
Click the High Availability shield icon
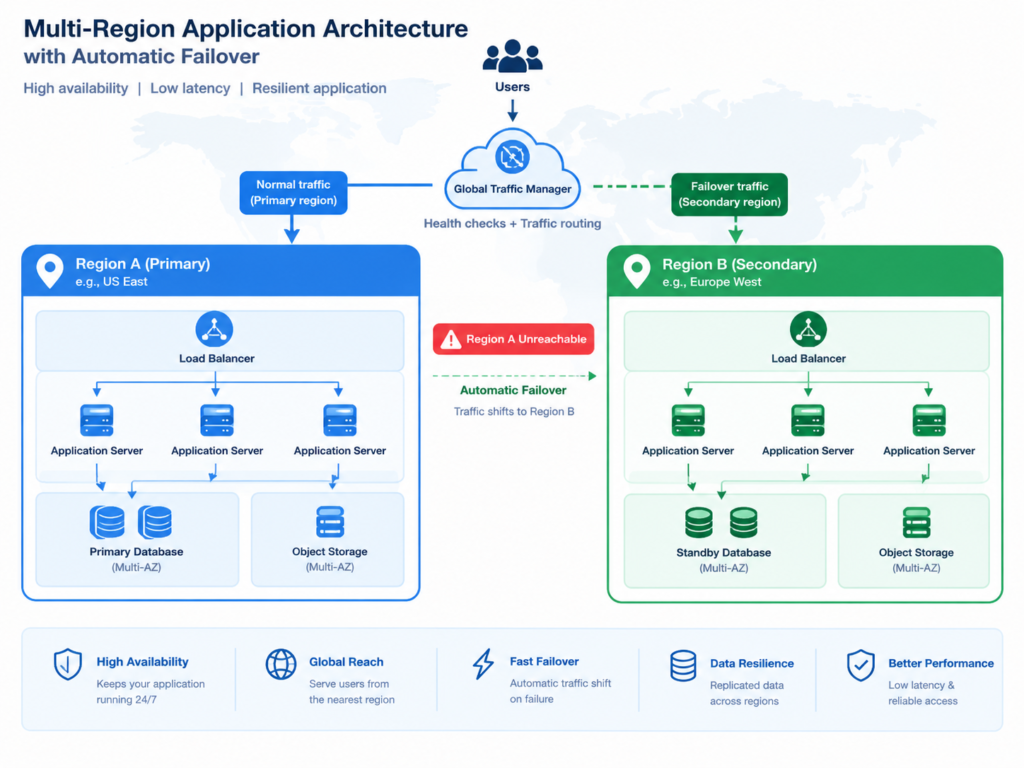coord(68,665)
